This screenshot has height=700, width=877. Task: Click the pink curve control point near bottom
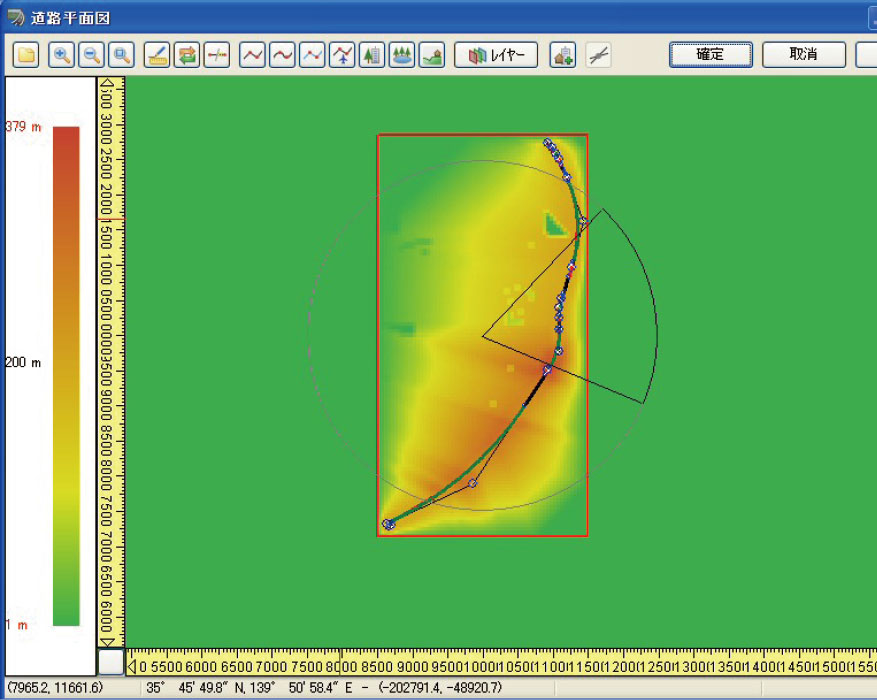(x=473, y=483)
